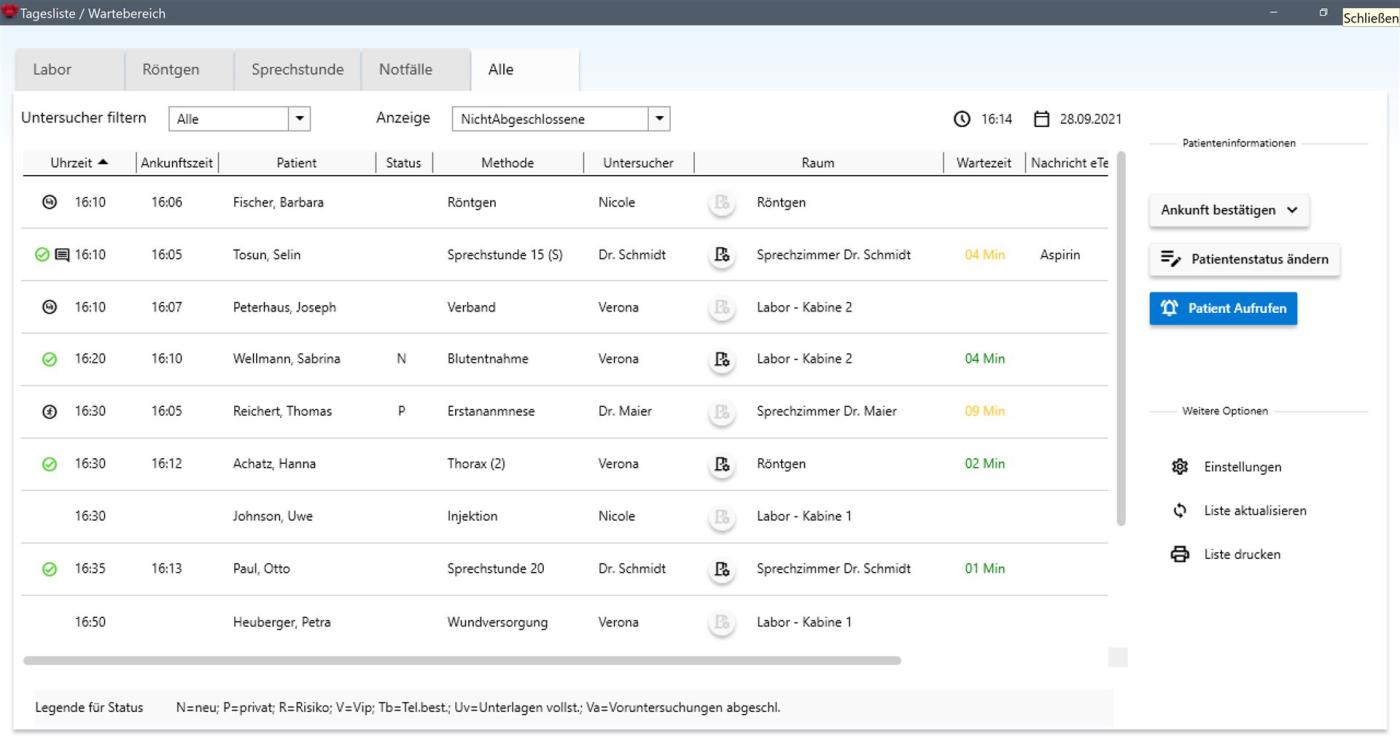This screenshot has height=742, width=1400.
Task: Click the Aspirin message cell
Action: click(1060, 255)
